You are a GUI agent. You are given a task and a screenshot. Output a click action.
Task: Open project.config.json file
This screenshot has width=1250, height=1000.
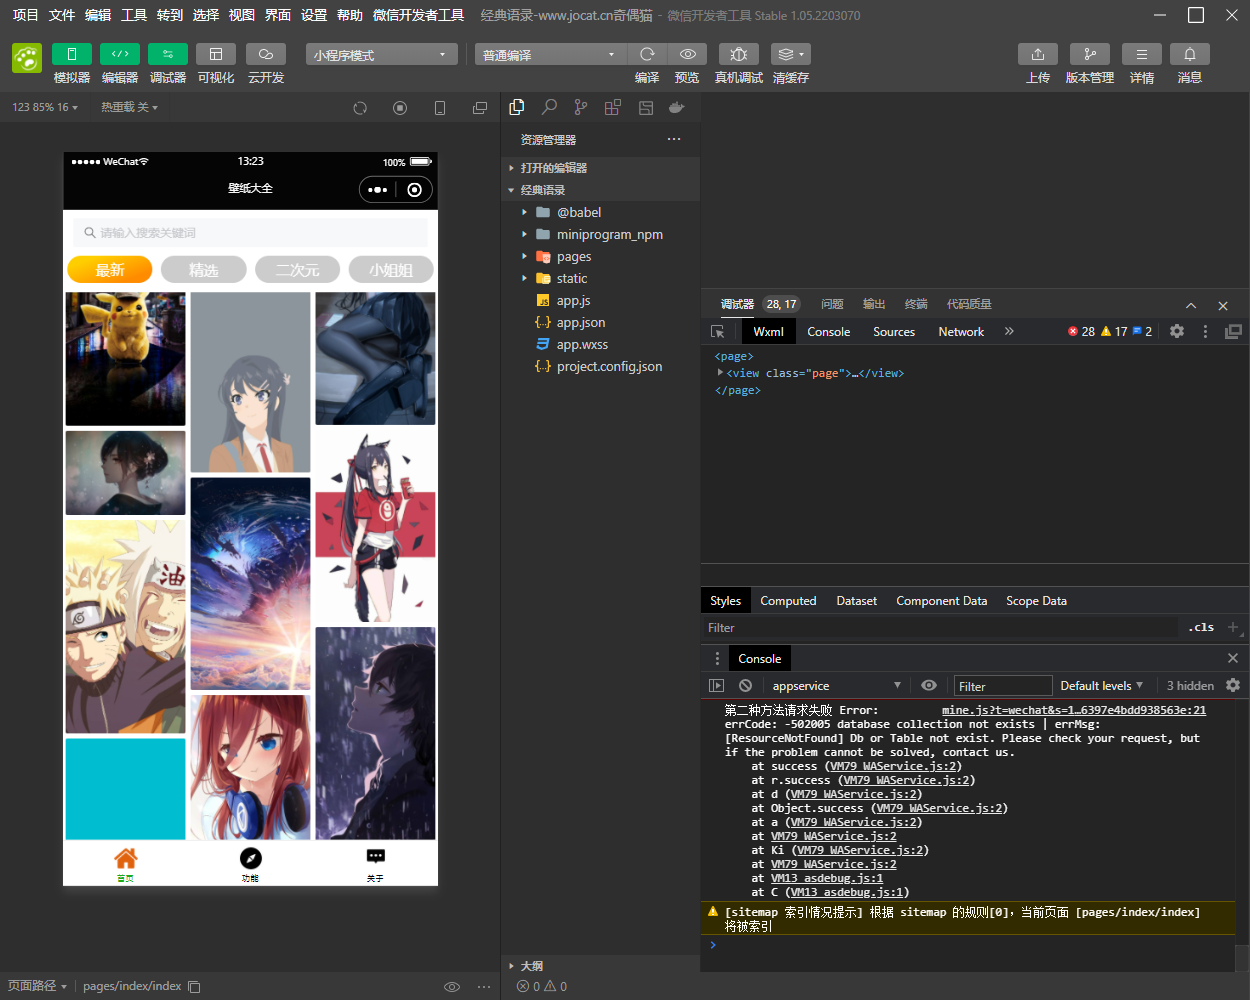pos(600,366)
